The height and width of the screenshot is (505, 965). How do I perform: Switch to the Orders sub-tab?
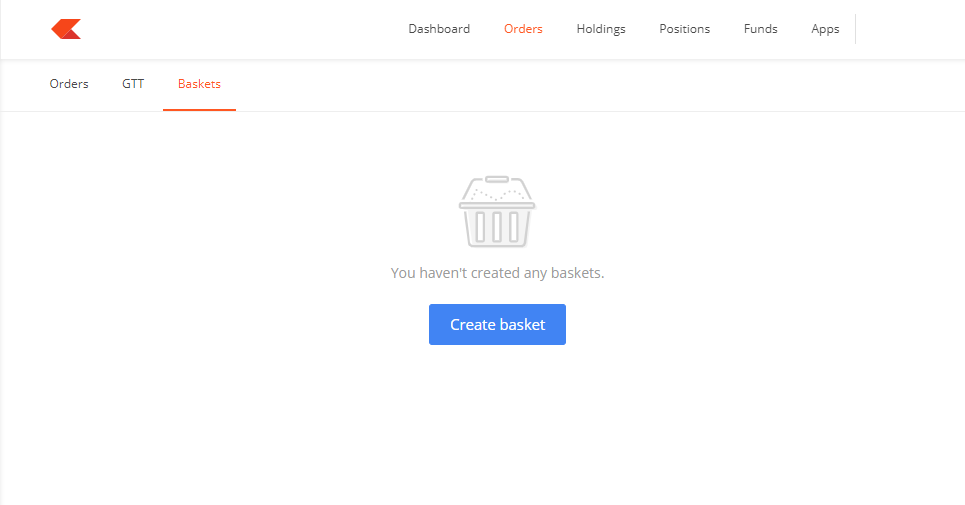click(x=69, y=84)
